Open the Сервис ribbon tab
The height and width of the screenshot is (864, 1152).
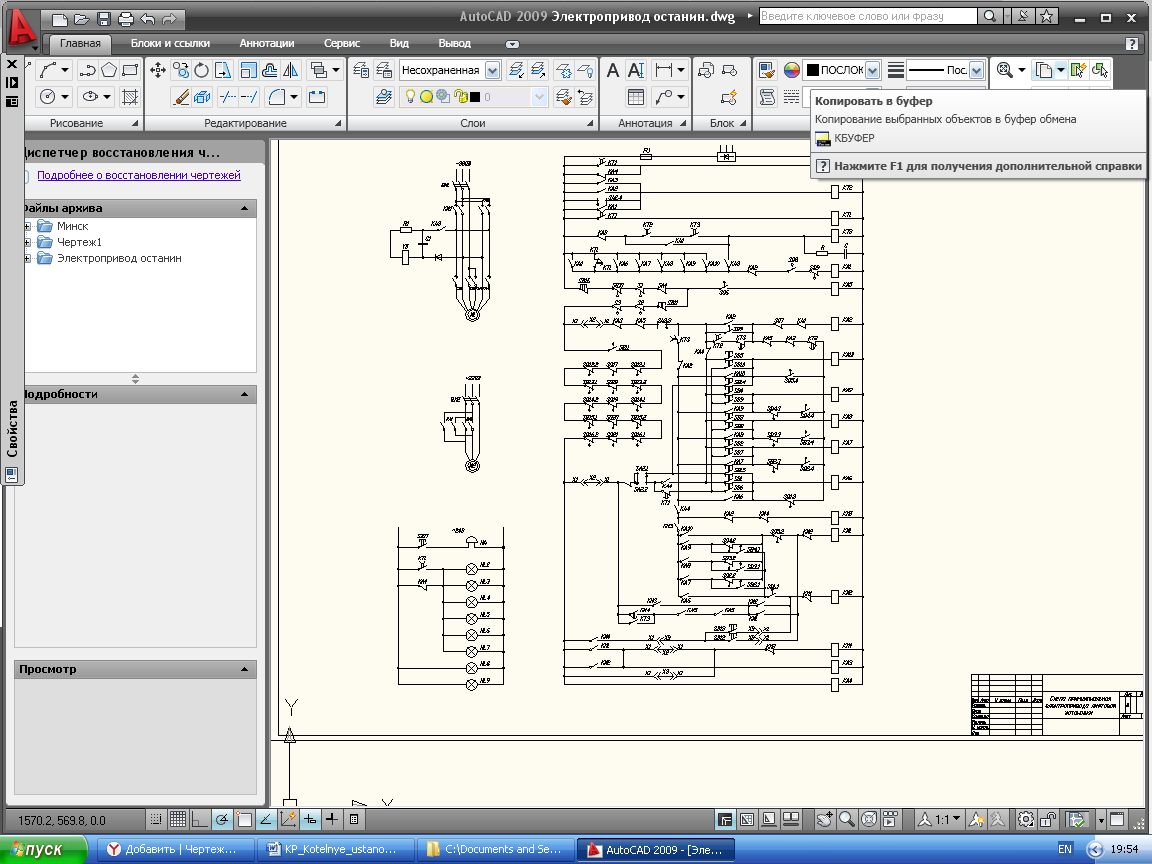click(x=342, y=43)
